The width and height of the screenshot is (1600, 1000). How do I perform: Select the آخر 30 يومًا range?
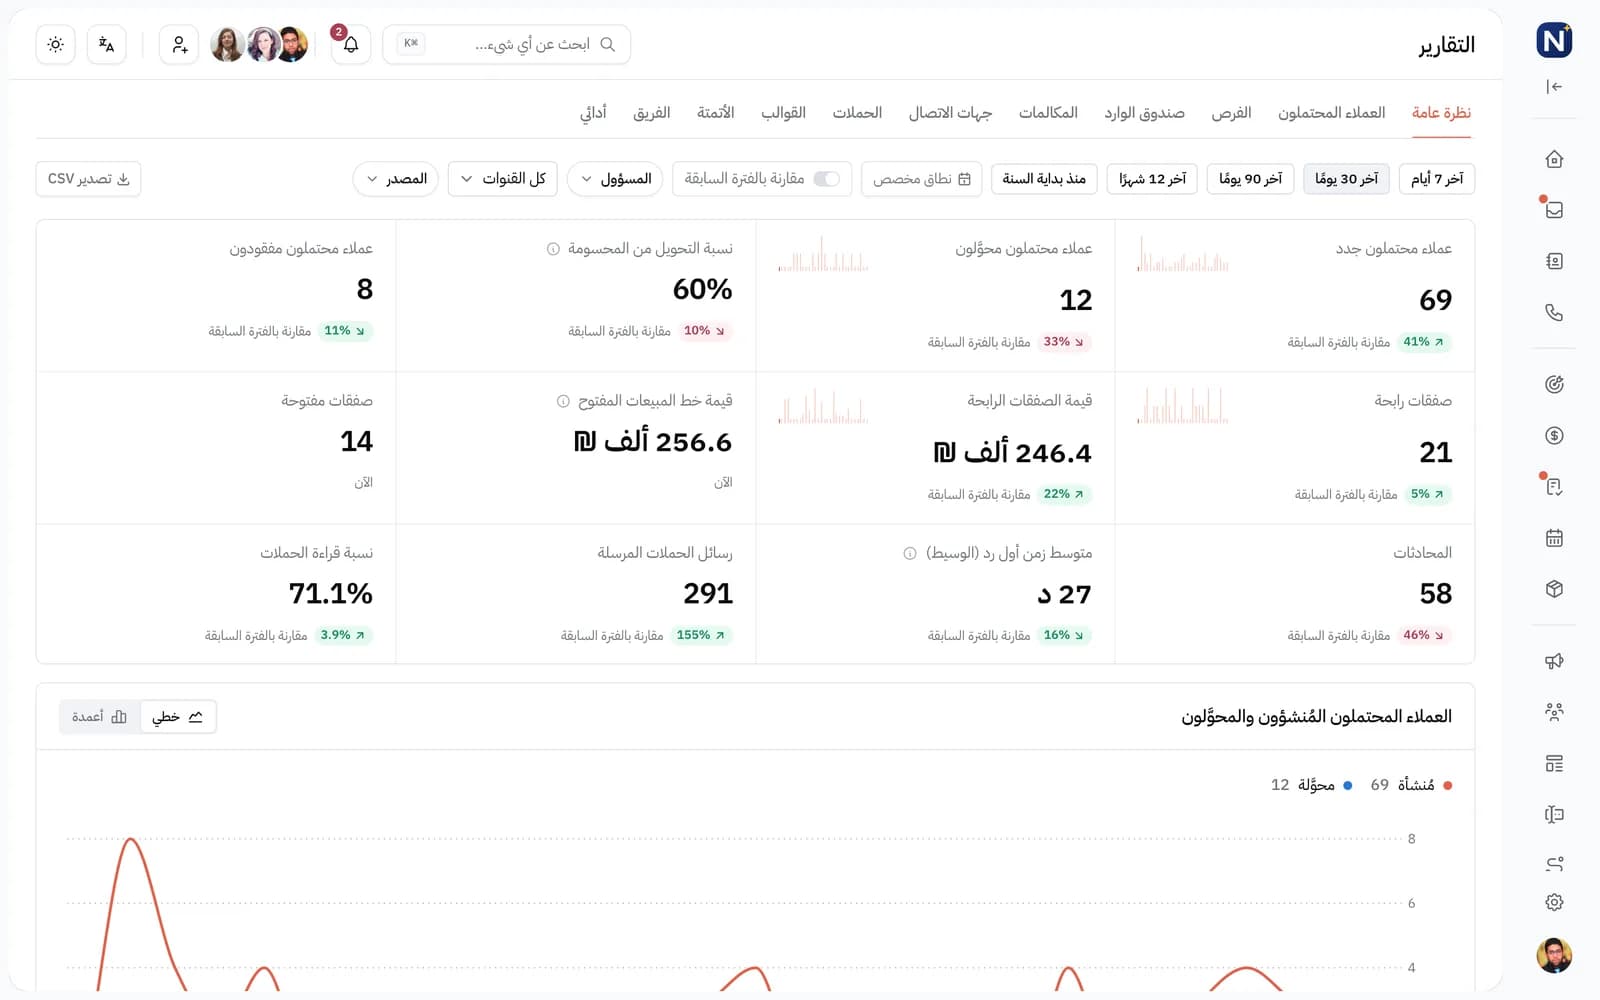[x=1346, y=179]
